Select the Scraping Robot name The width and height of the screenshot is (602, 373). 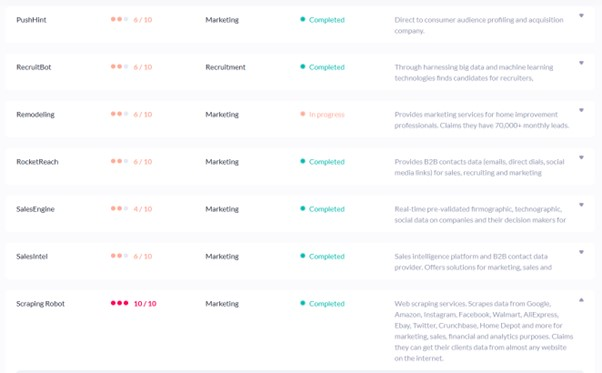[x=40, y=304]
